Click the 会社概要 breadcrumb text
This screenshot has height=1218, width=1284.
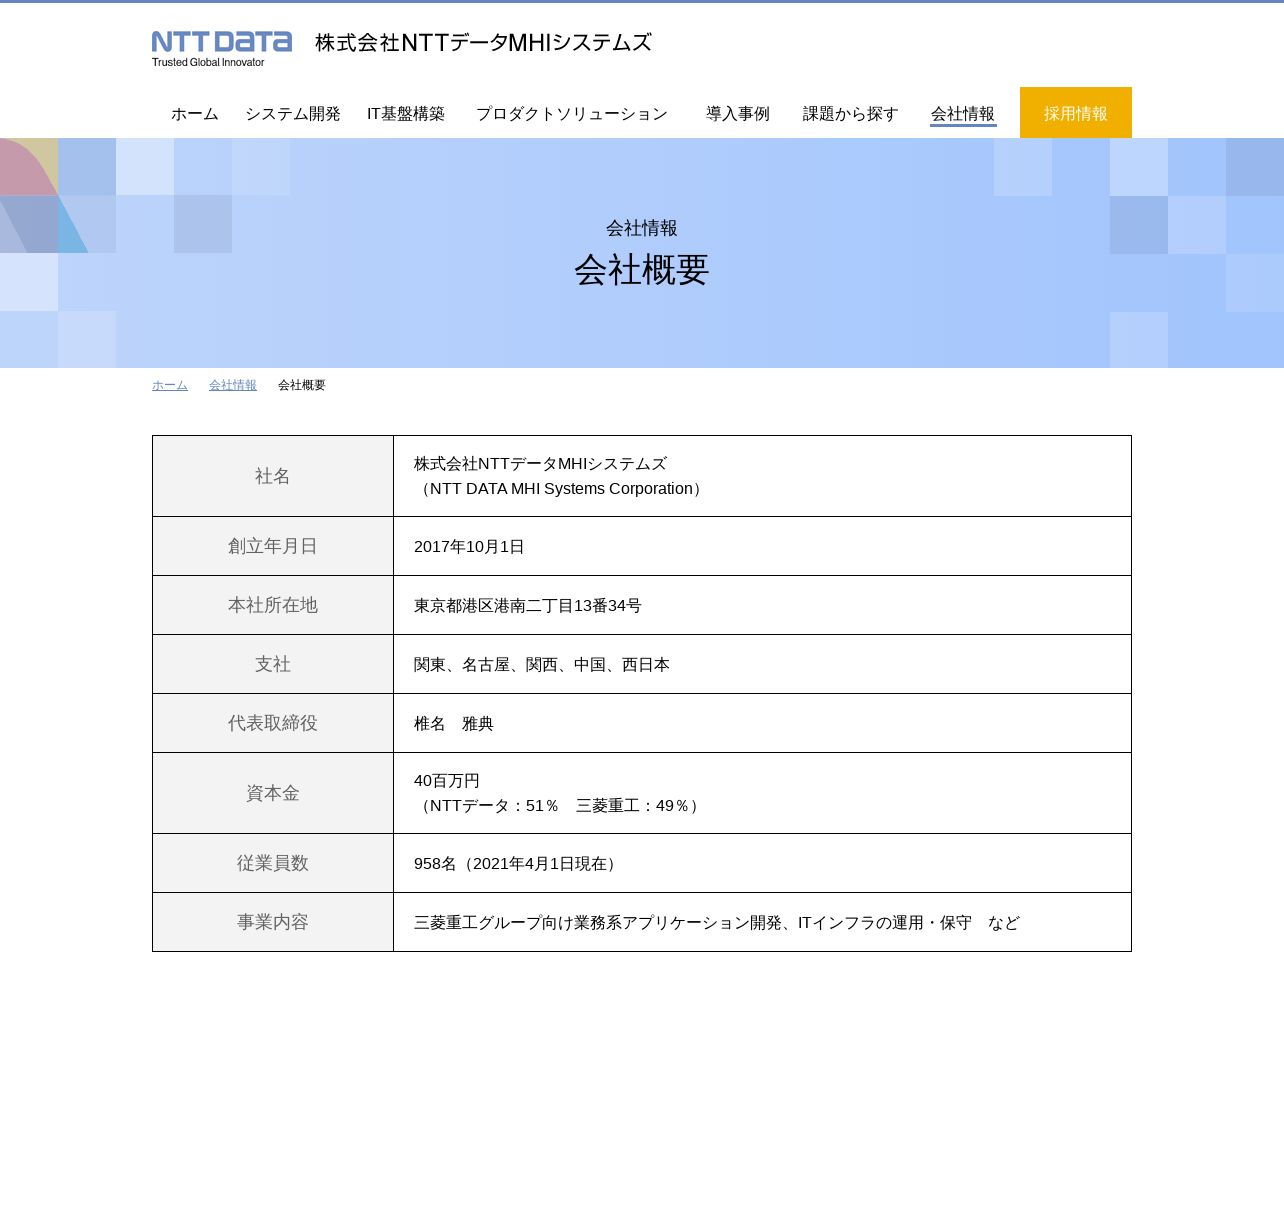pyautogui.click(x=302, y=385)
